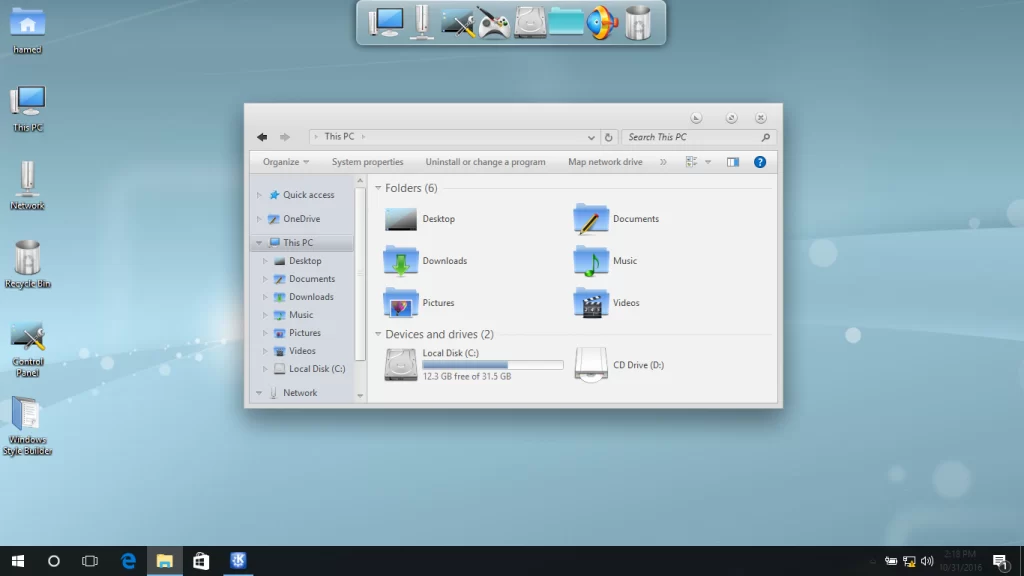This screenshot has height=576, width=1024.
Task: Collapse the Folders (6) group
Action: tap(378, 188)
